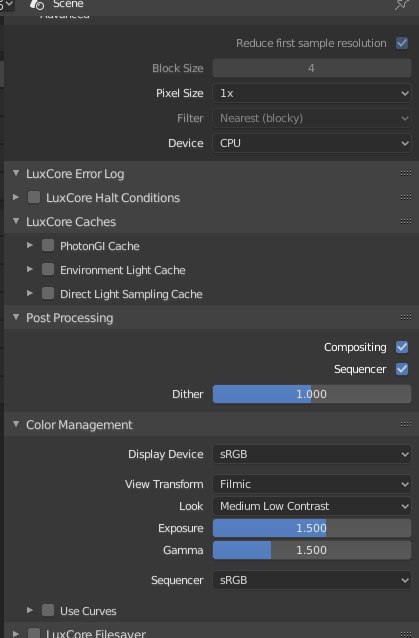The image size is (419, 638).
Task: Open the View Transform dropdown set to Filmic
Action: (312, 484)
